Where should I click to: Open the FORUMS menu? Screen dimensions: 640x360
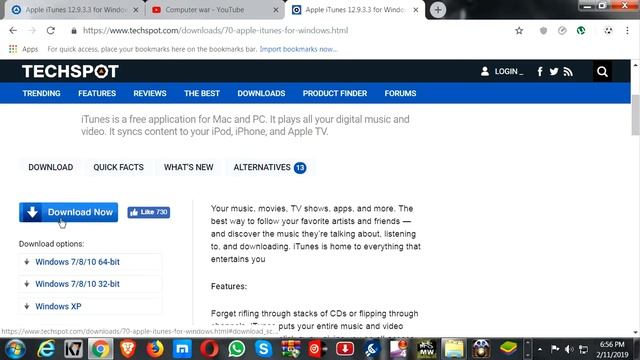coord(400,93)
